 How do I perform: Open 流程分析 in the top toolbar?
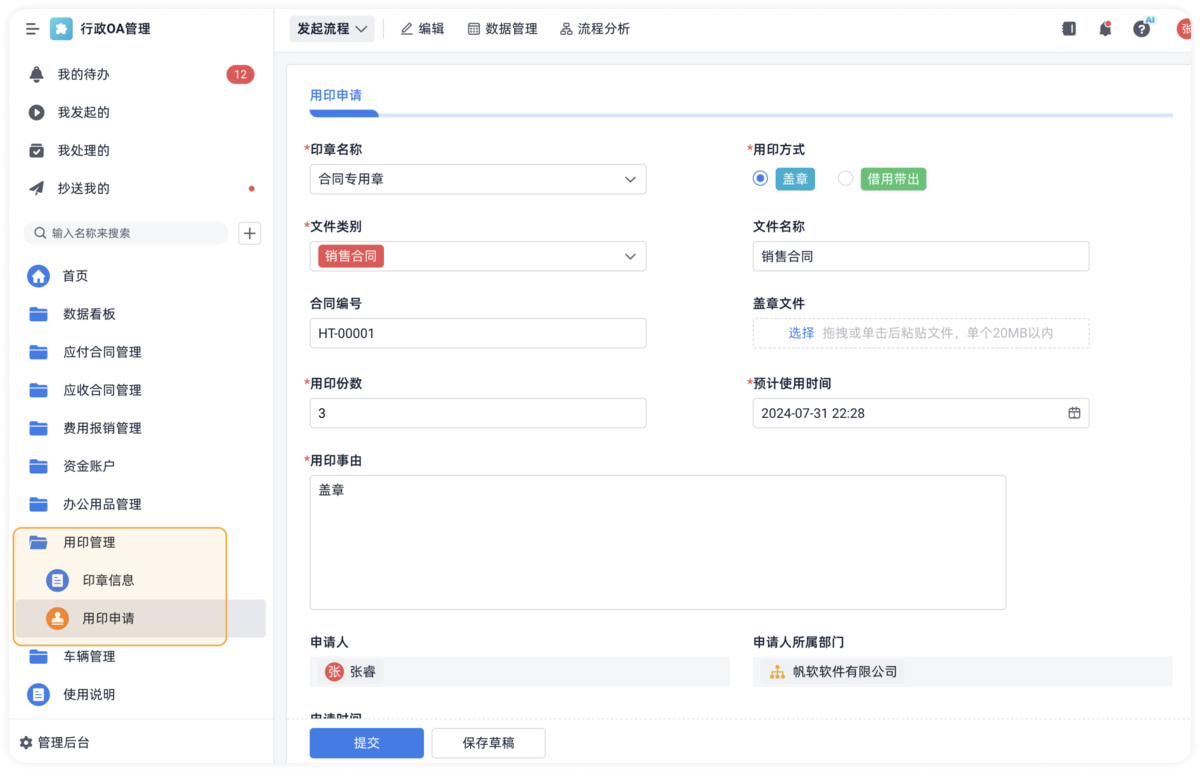(x=595, y=29)
